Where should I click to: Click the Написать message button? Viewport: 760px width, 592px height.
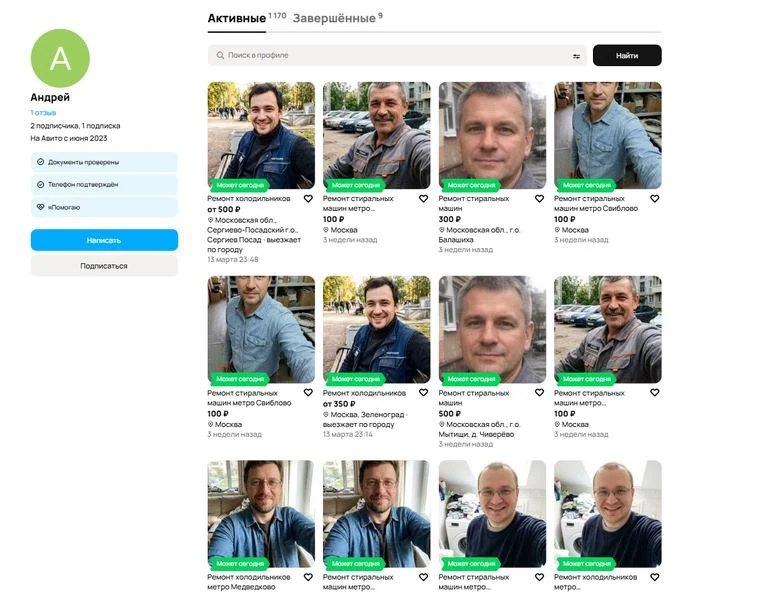104,240
